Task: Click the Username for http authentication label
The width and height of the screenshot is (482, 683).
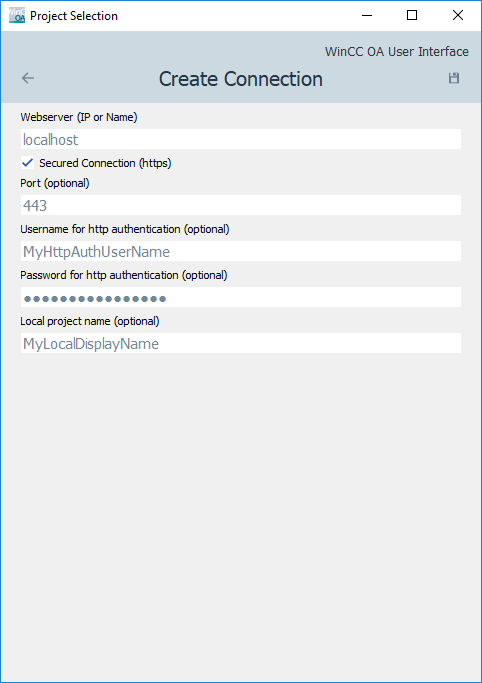Action: 125,229
